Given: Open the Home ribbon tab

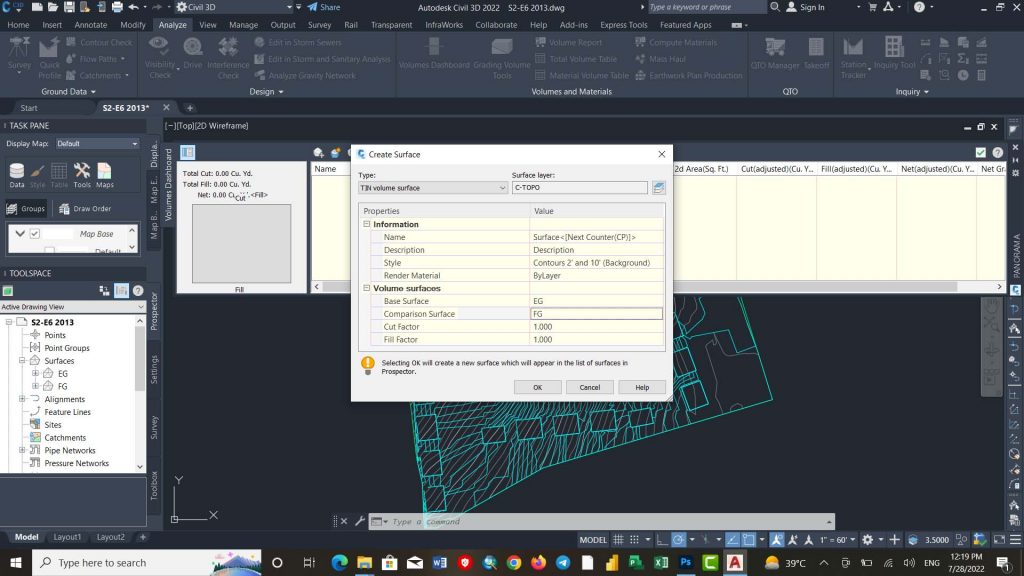Looking at the screenshot, I should pyautogui.click(x=18, y=25).
